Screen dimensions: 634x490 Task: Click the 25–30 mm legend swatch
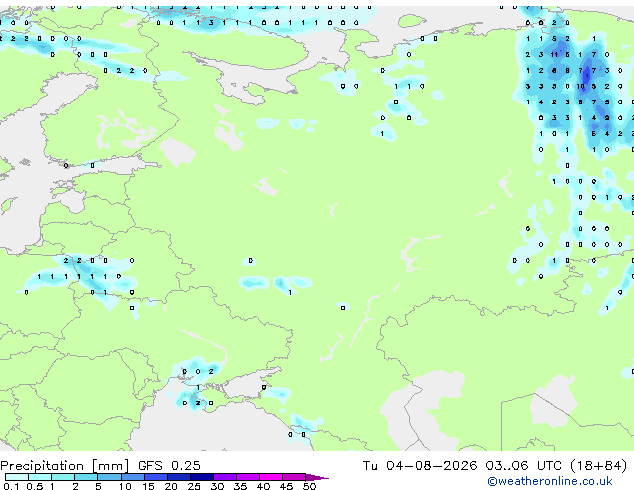pyautogui.click(x=201, y=477)
